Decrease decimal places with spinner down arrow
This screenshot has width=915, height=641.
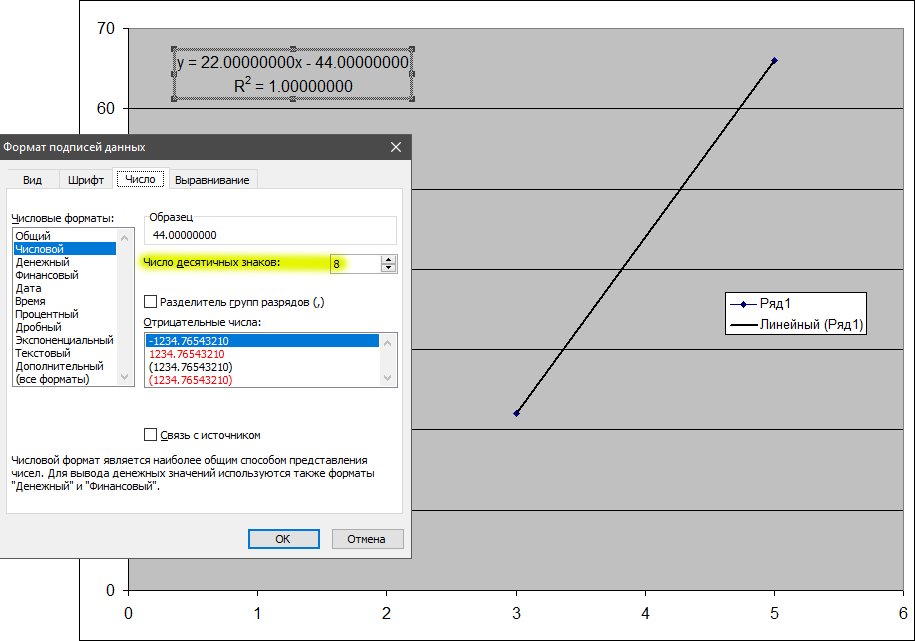389,268
